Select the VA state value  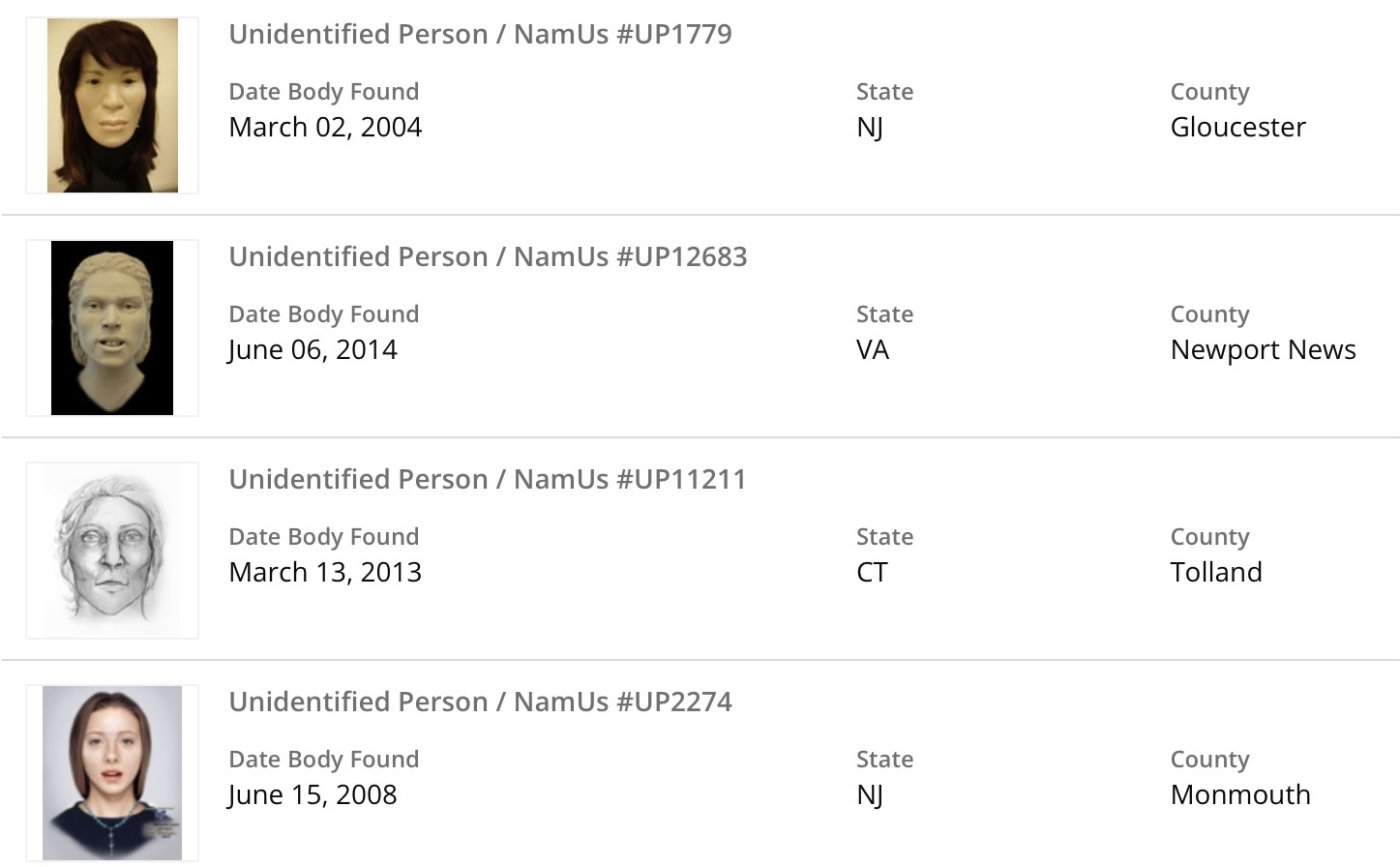[x=872, y=350]
